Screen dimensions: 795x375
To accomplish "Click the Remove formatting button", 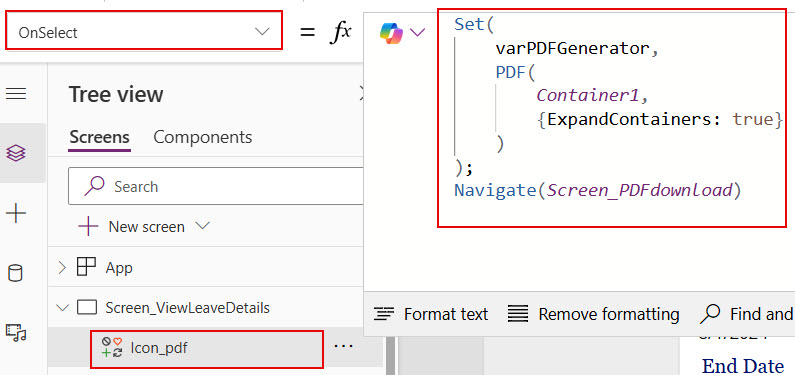I will [x=593, y=314].
